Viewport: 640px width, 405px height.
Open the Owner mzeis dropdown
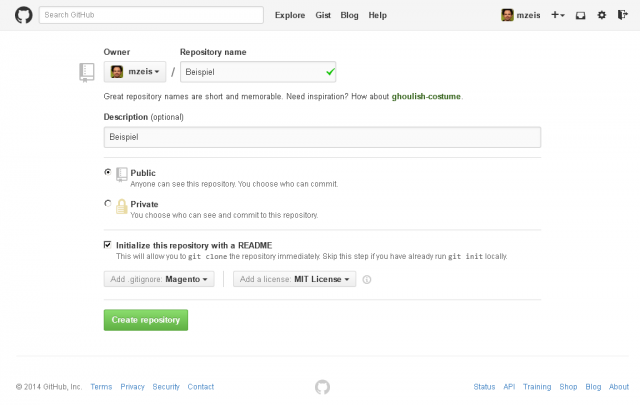coord(135,72)
